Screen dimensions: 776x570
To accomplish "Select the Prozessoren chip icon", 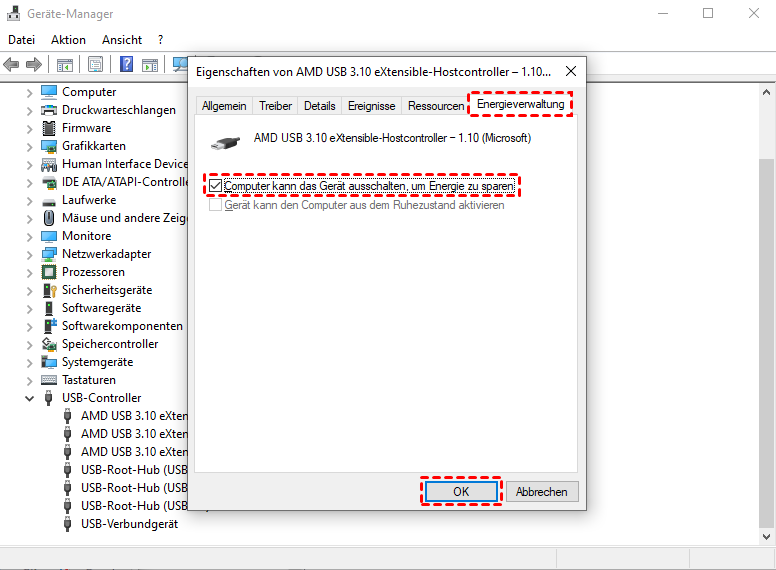I will 49,272.
